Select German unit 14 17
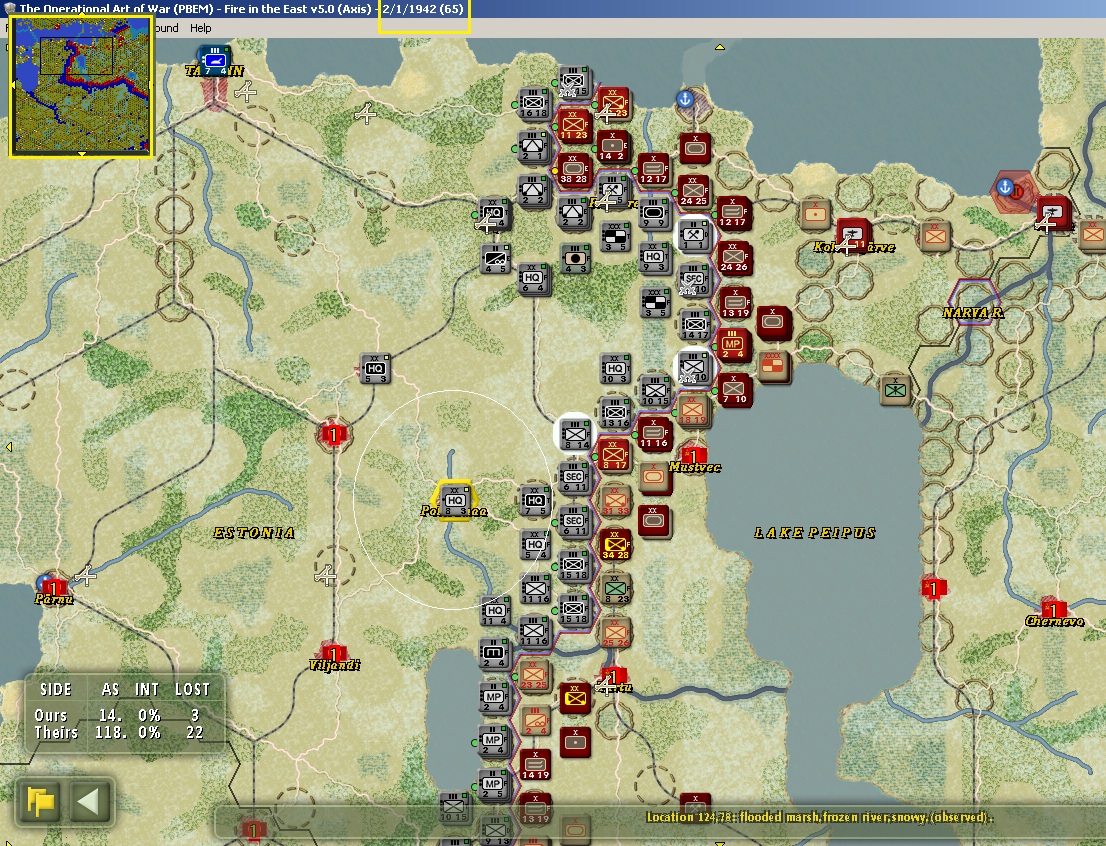The width and height of the screenshot is (1106, 846). (694, 324)
